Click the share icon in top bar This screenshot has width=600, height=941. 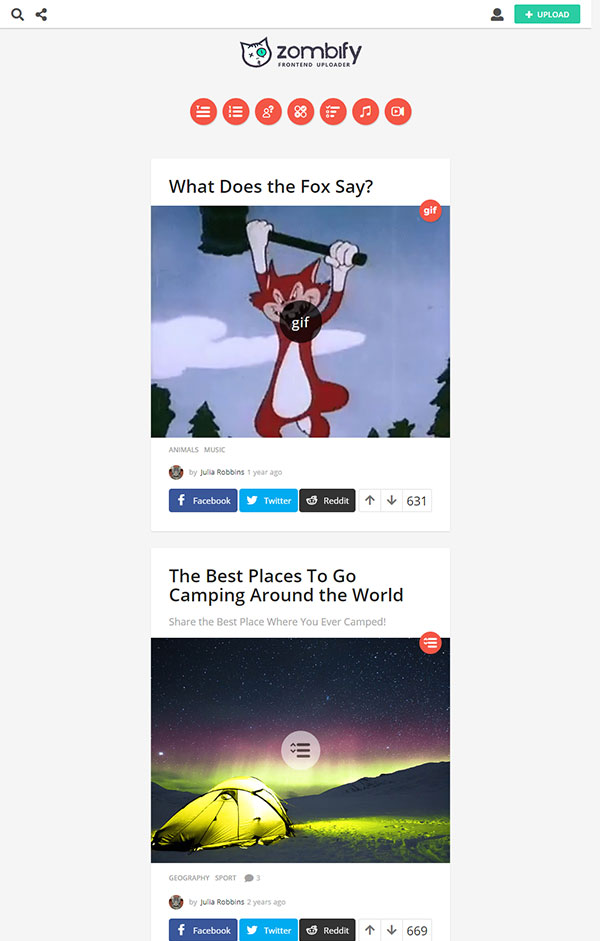[x=41, y=14]
